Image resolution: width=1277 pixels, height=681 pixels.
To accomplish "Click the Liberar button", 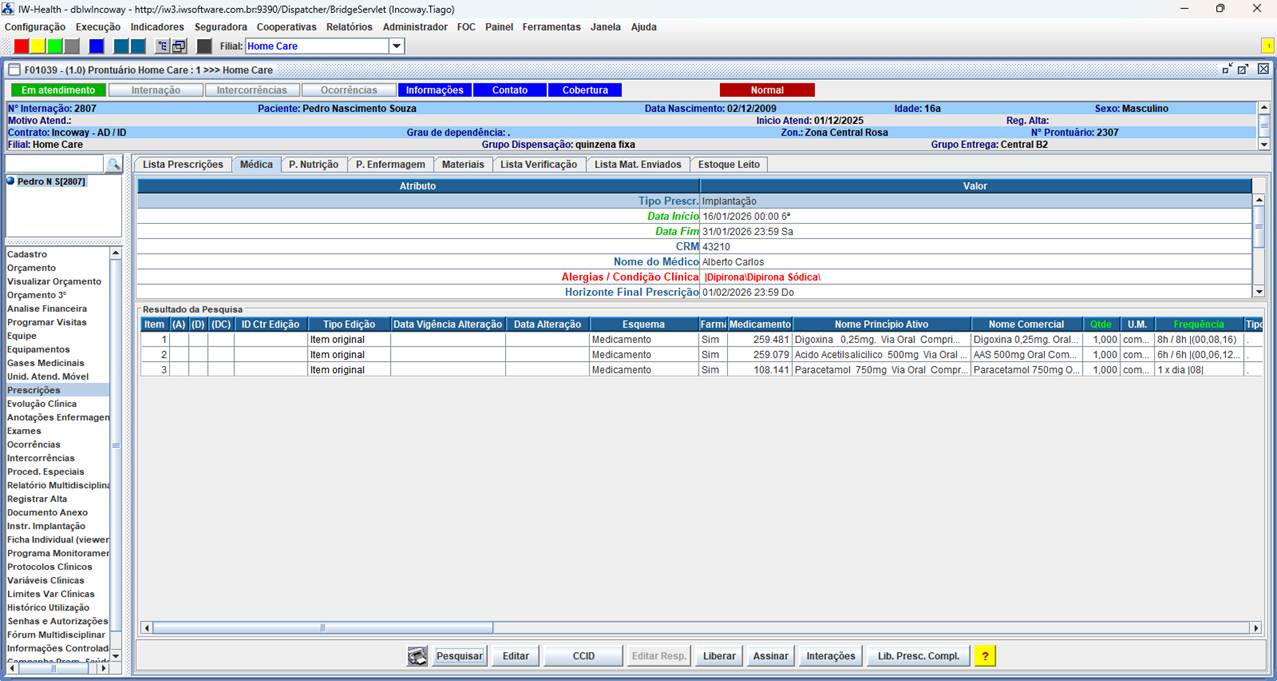I will [719, 656].
